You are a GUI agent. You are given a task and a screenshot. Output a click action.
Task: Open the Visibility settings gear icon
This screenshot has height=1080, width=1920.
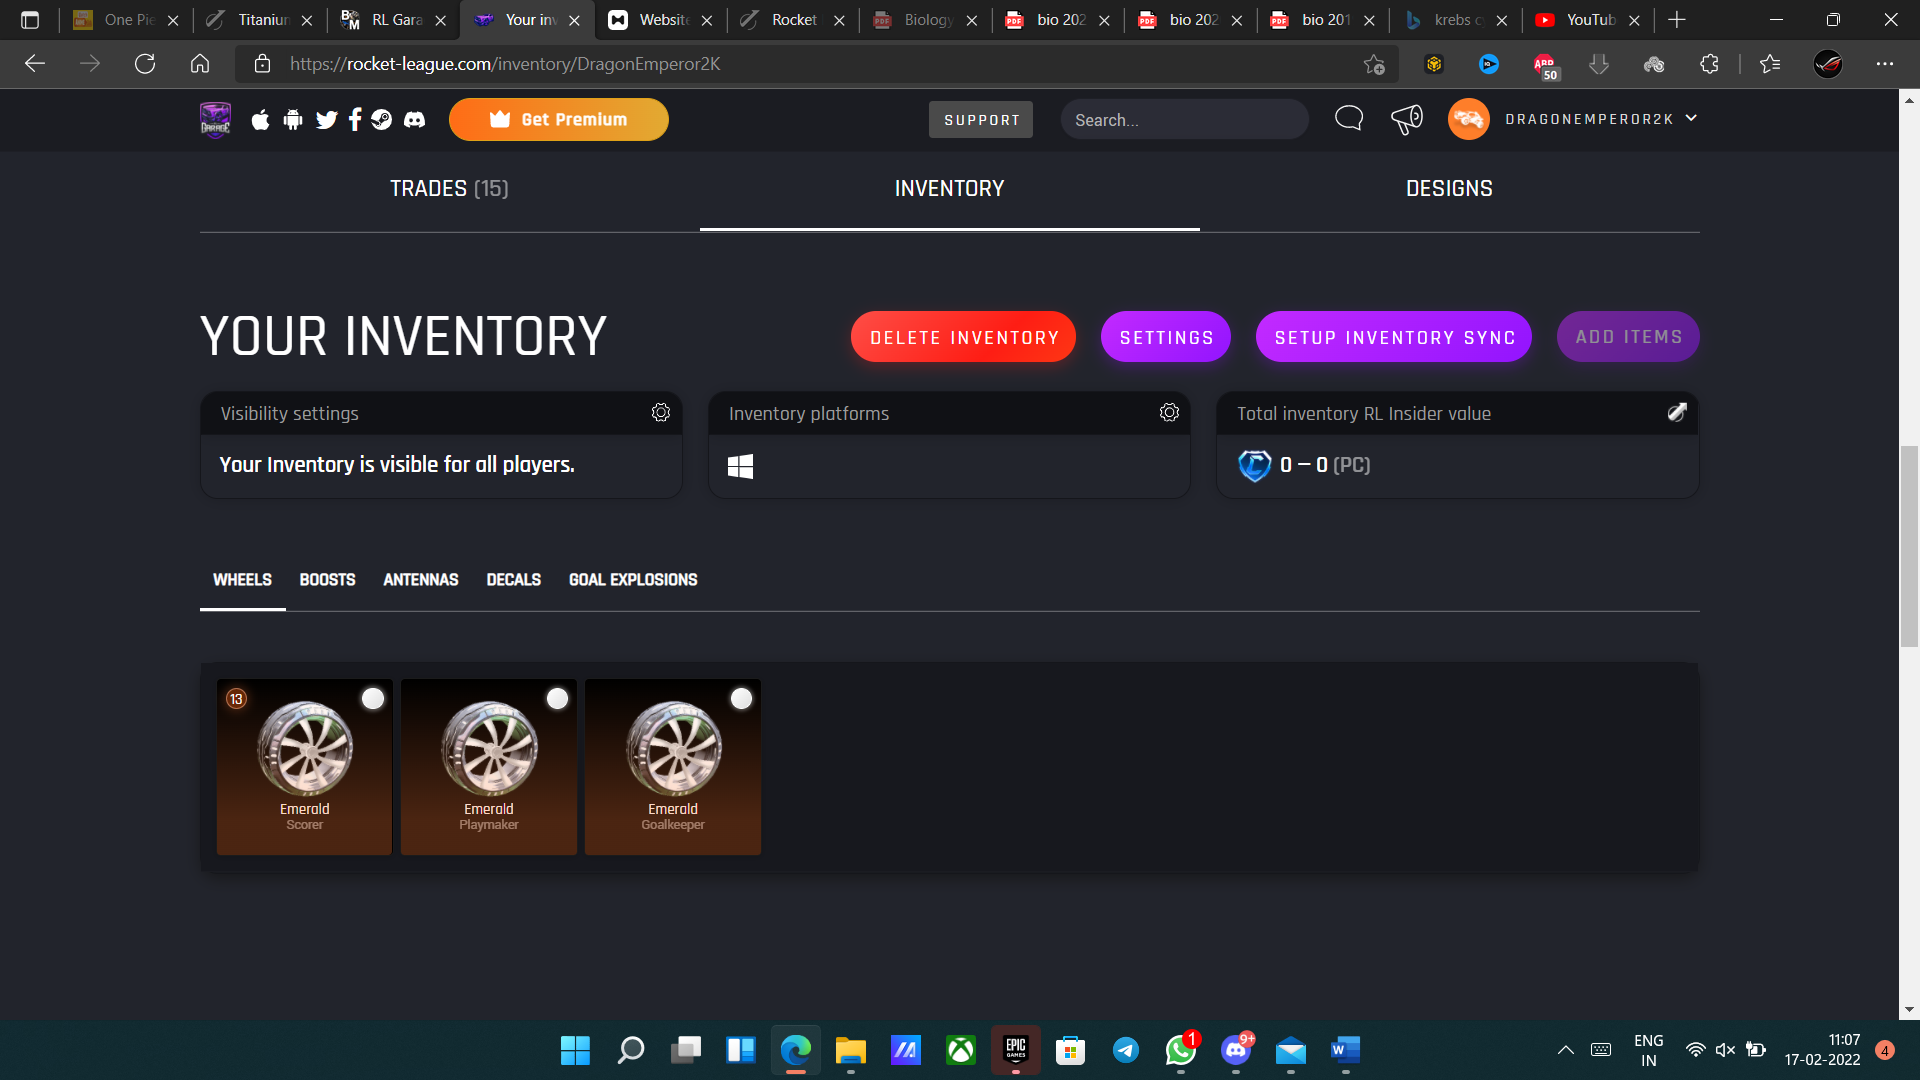click(660, 412)
